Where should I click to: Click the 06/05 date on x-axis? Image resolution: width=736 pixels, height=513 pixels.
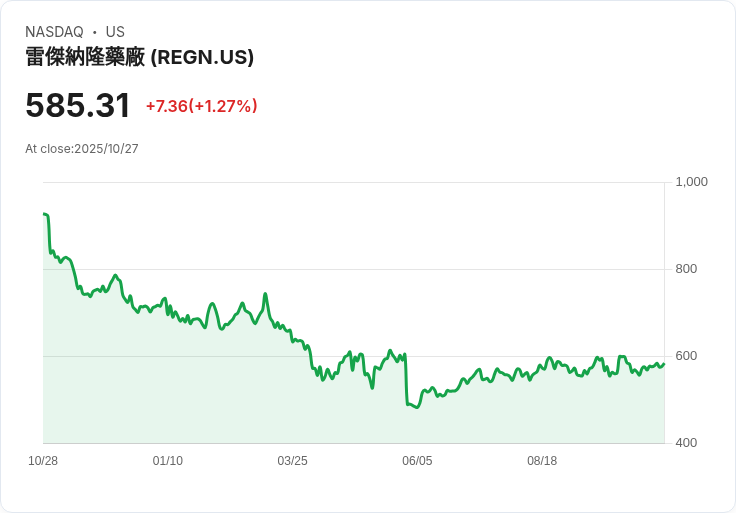click(417, 461)
